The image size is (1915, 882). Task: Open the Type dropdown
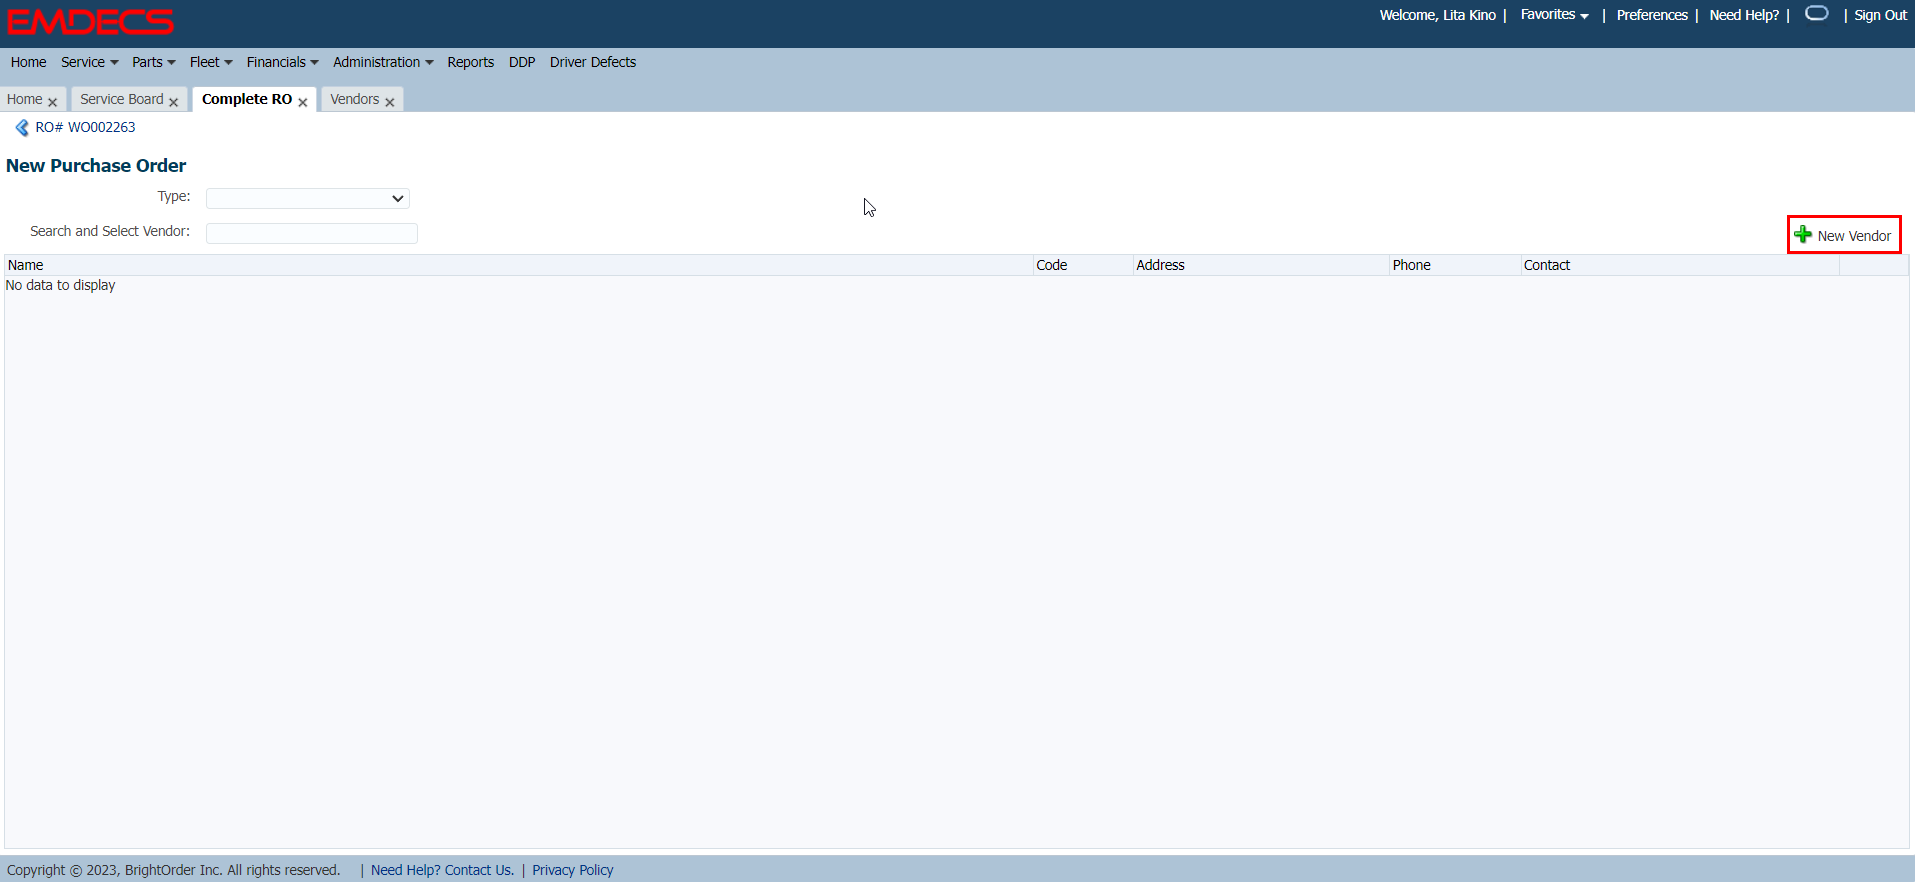coord(308,198)
